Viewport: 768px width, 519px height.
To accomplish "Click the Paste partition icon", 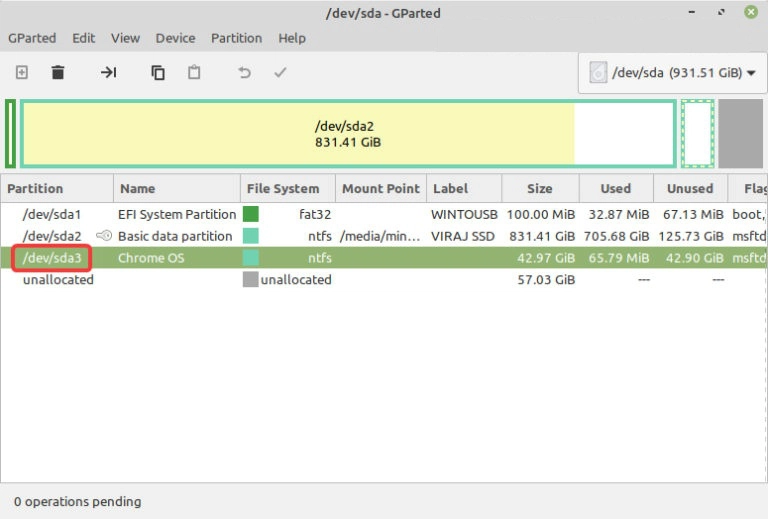I will click(194, 73).
